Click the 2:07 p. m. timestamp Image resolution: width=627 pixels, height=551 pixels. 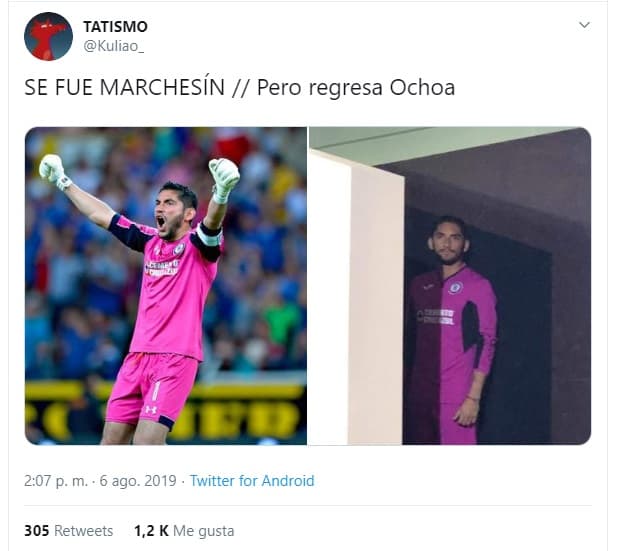coord(56,481)
